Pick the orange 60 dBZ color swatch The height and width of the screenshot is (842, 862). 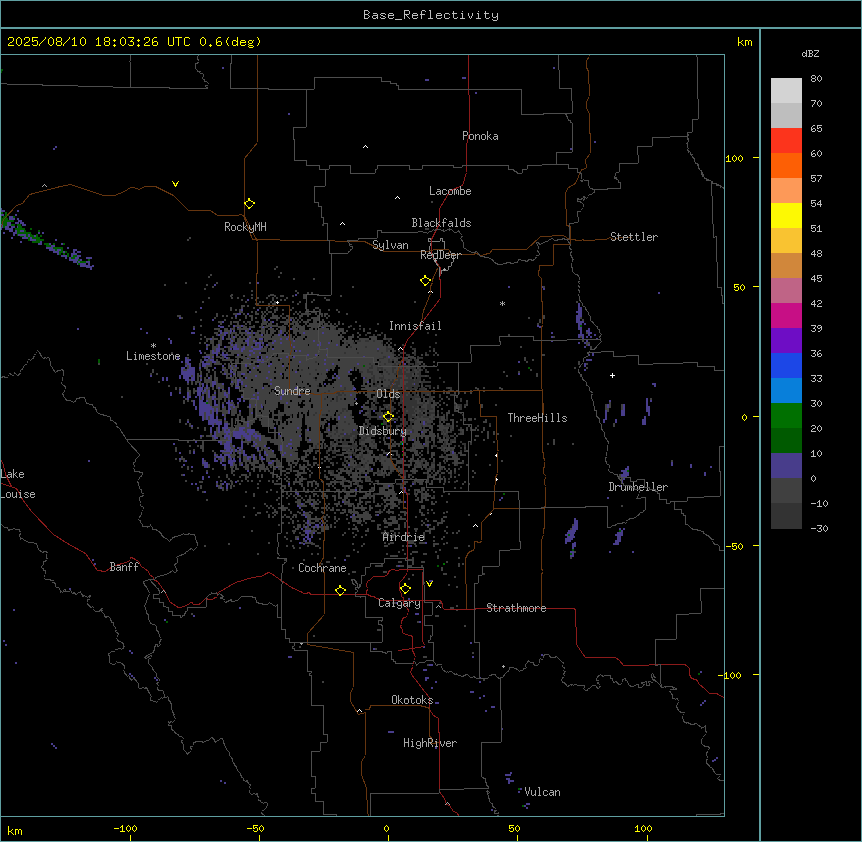[786, 165]
